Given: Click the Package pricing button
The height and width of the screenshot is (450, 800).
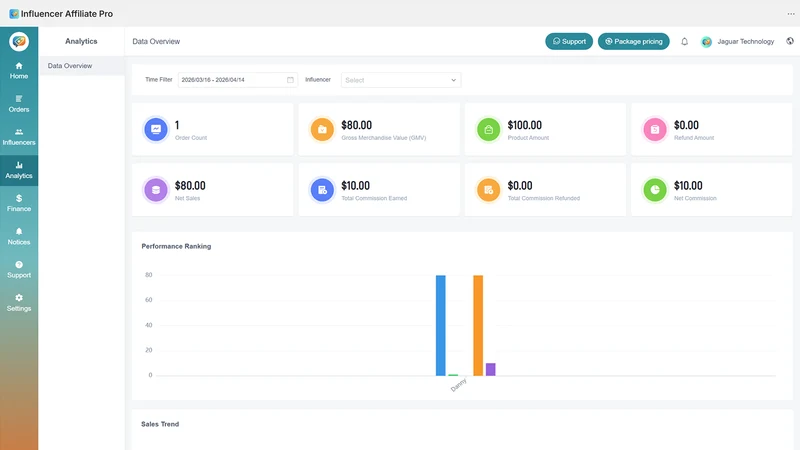Looking at the screenshot, I should pos(633,41).
